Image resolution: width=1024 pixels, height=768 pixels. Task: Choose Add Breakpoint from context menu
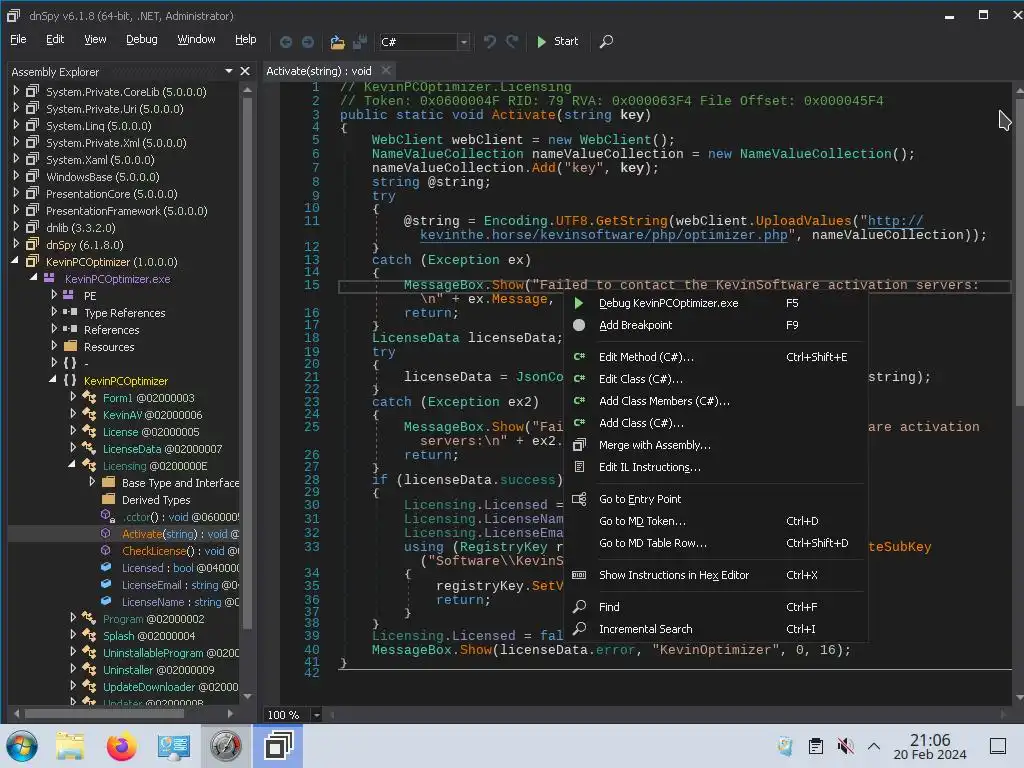716,325
